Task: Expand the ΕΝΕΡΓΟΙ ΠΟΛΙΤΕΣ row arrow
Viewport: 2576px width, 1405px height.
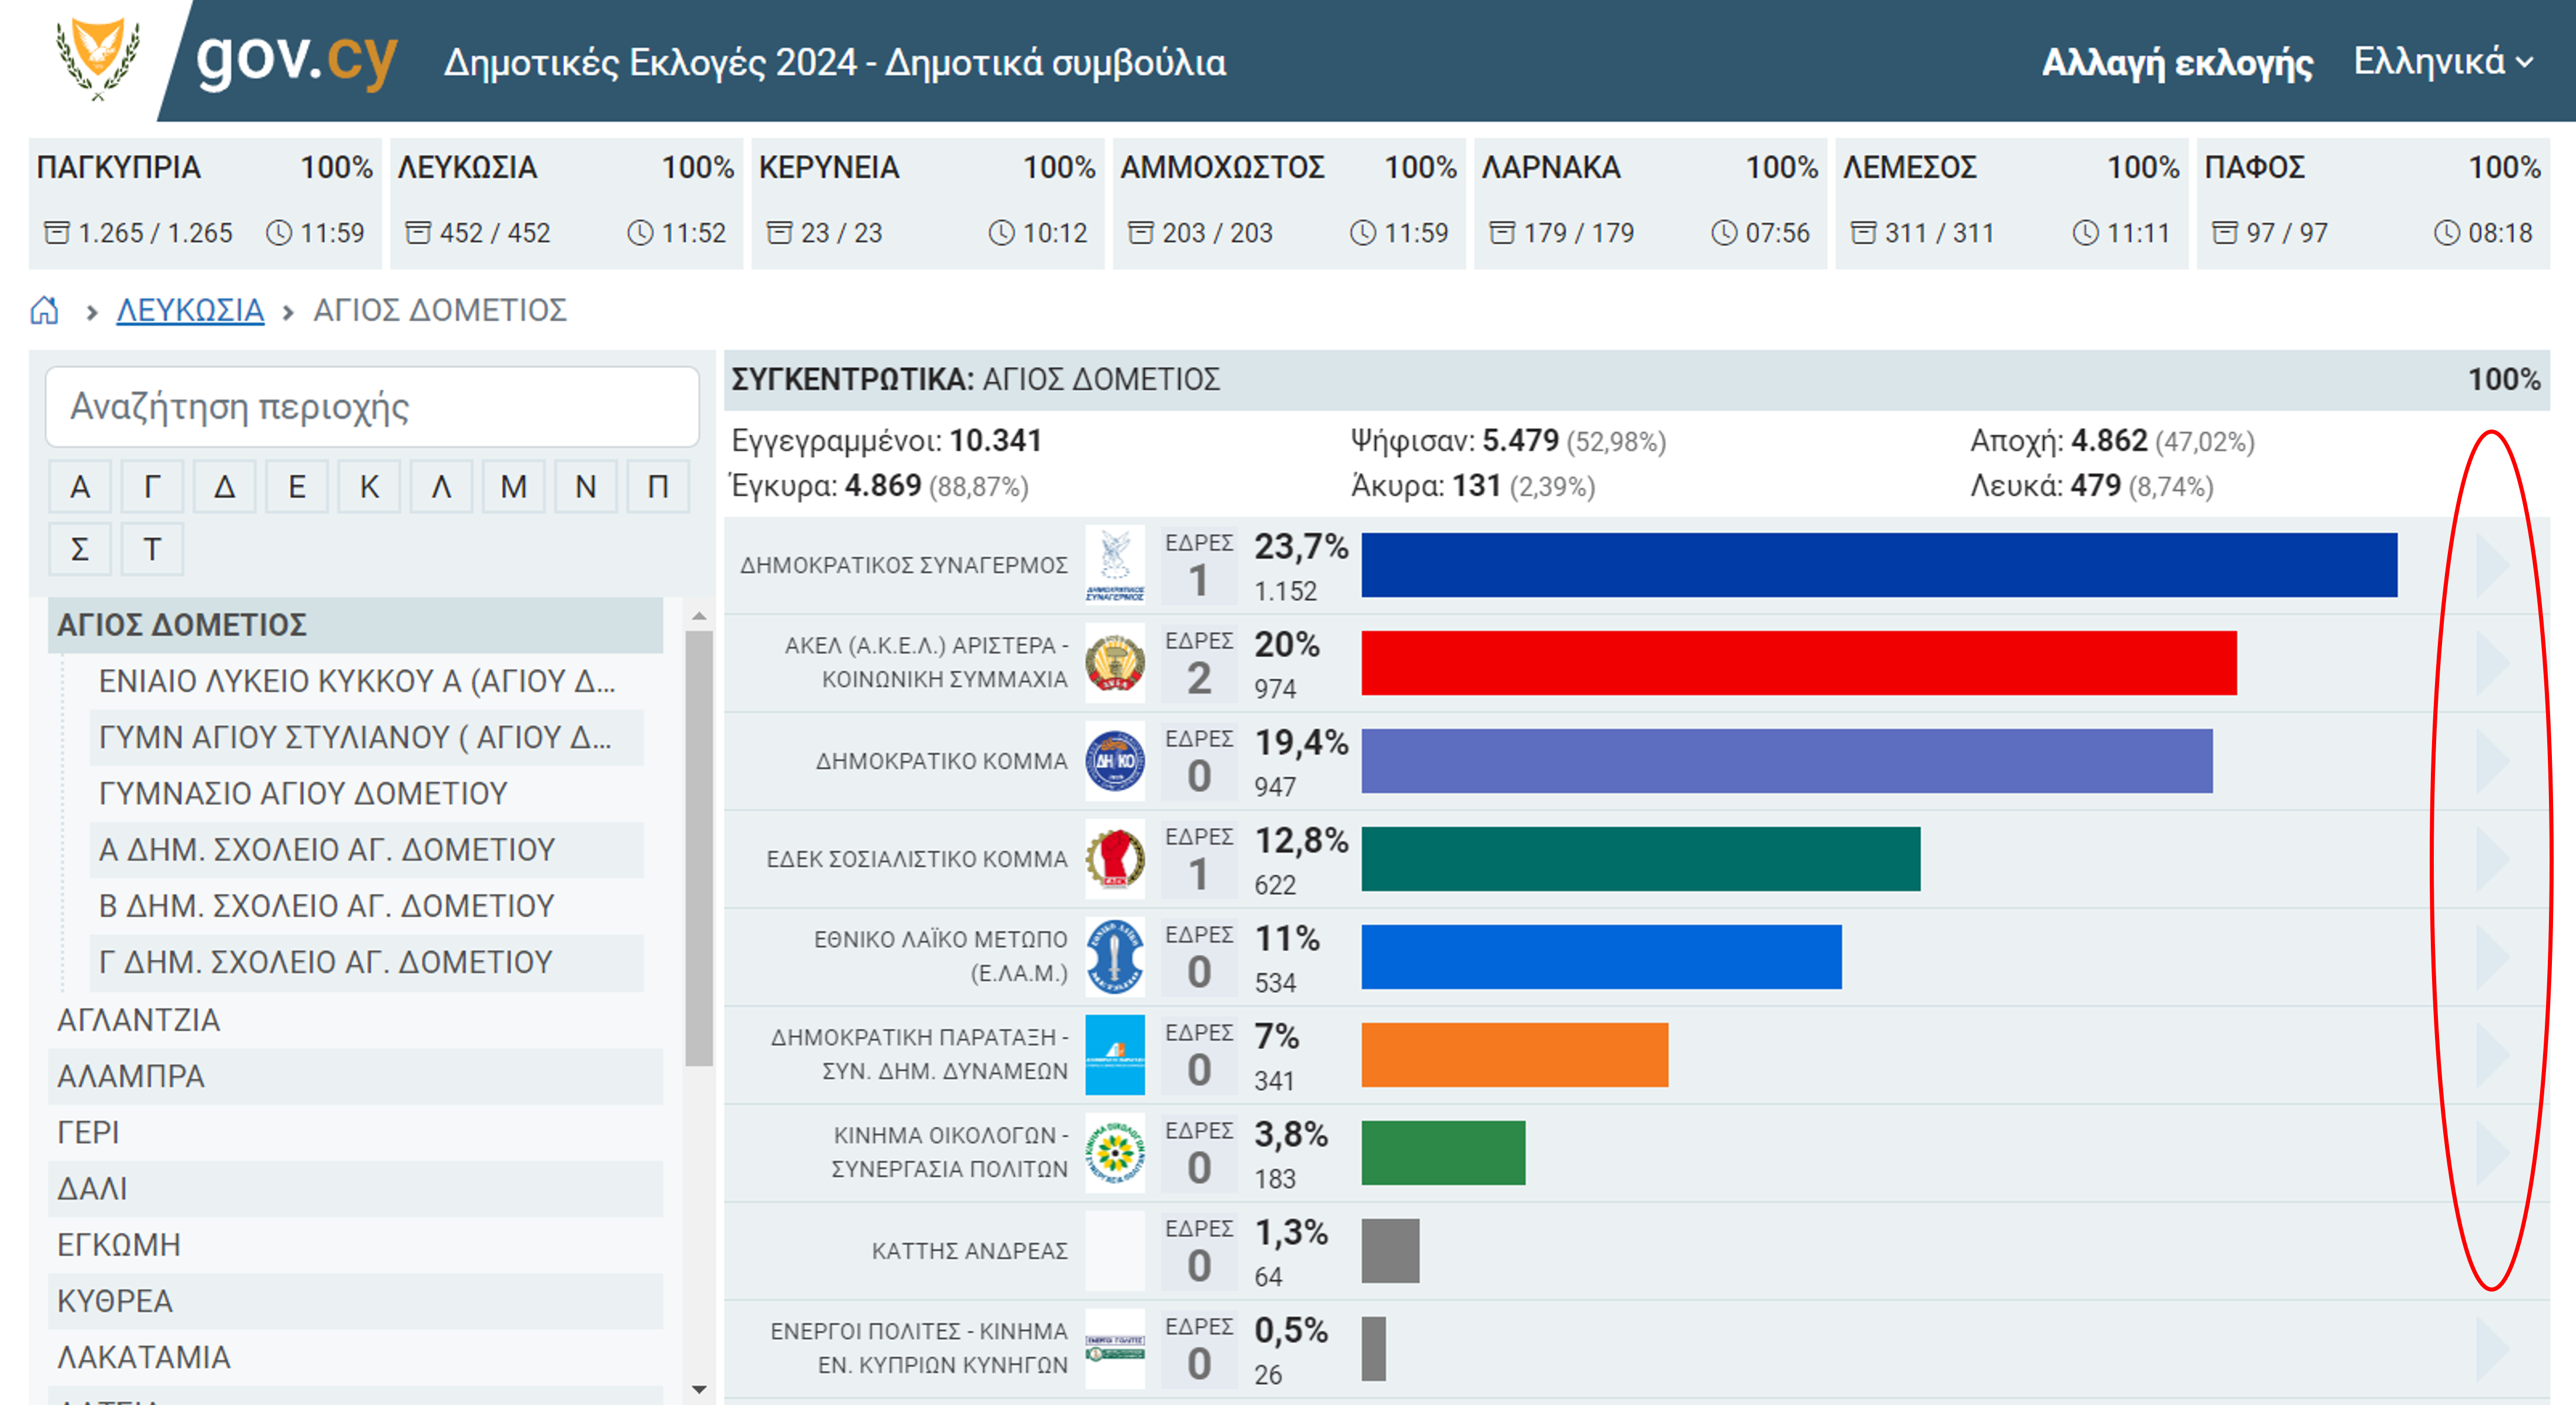Action: click(2492, 1349)
